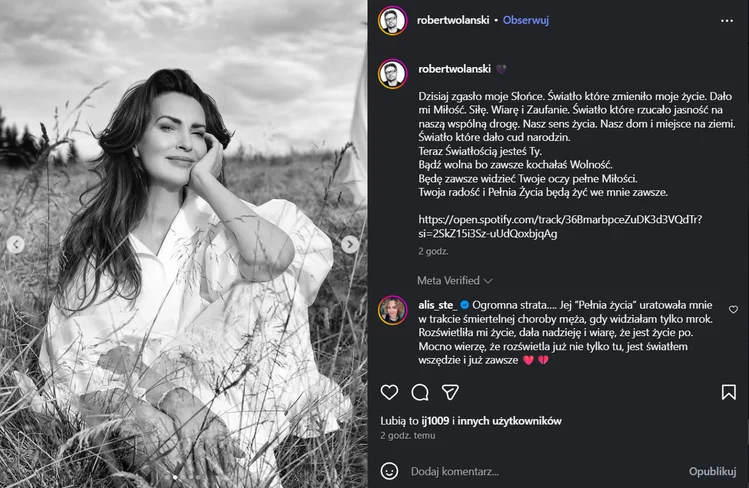Expand the Meta Verified dropdown
749x488 pixels.
pyautogui.click(x=455, y=281)
